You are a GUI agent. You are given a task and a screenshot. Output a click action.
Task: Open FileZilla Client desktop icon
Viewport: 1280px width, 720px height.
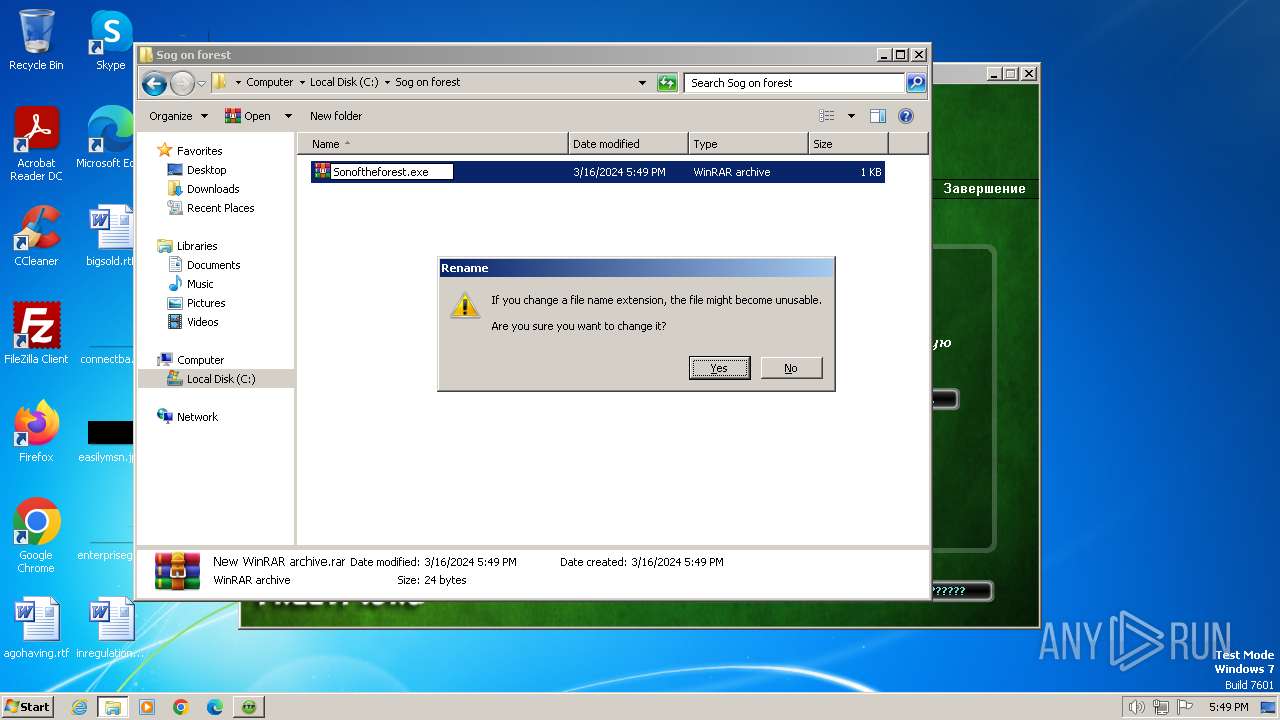(x=36, y=333)
